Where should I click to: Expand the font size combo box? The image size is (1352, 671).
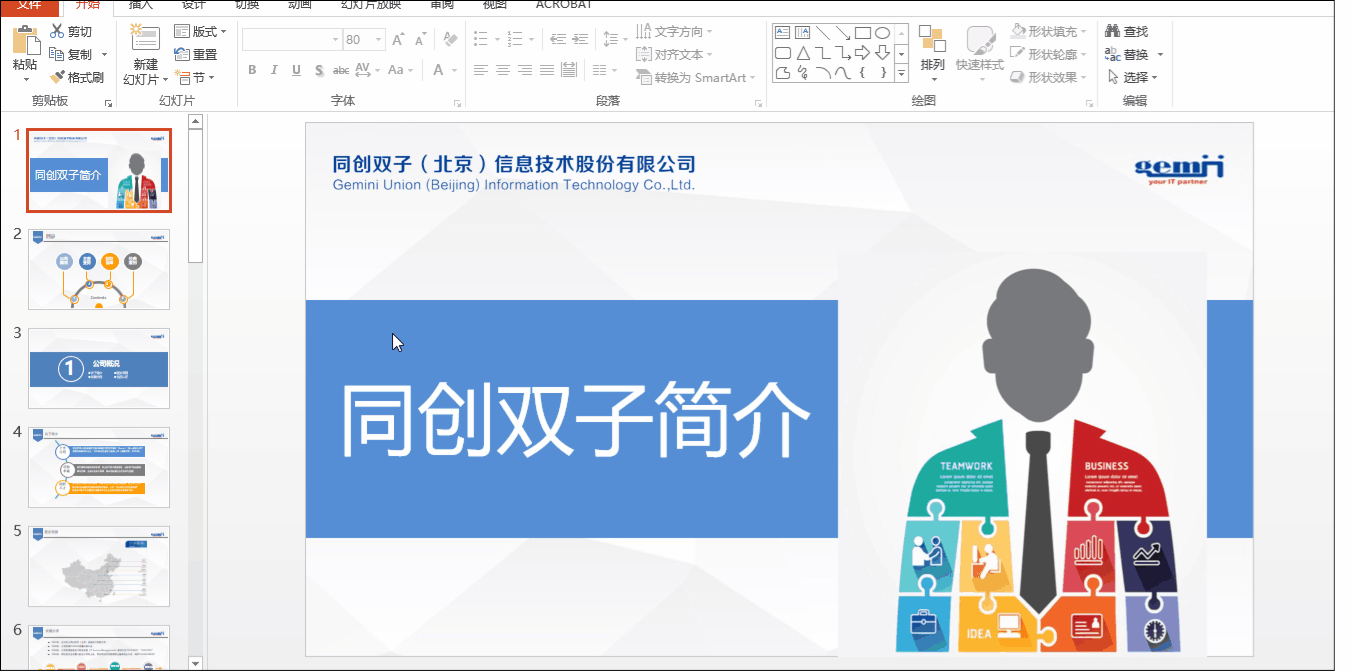381,40
